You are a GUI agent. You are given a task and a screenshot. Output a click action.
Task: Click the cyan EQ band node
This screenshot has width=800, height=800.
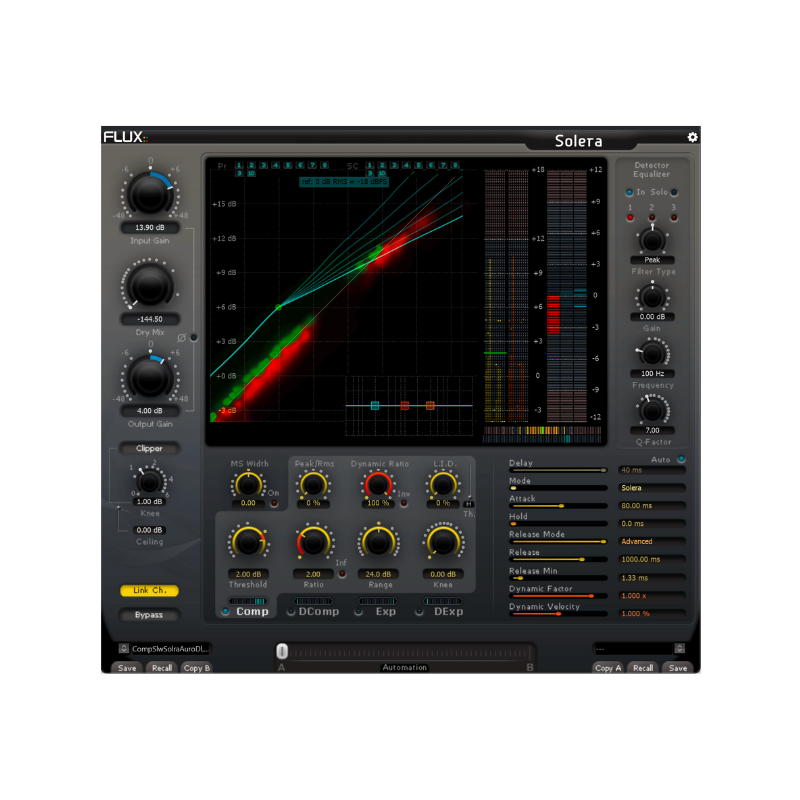pos(375,406)
